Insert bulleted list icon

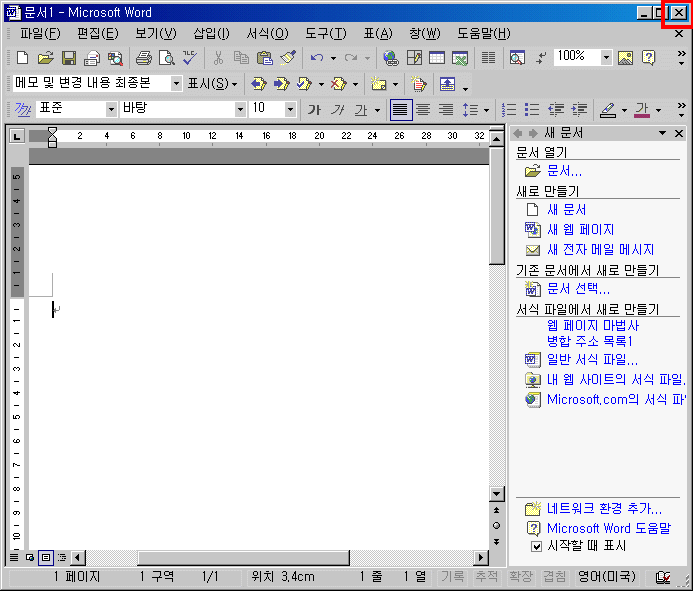[x=532, y=110]
